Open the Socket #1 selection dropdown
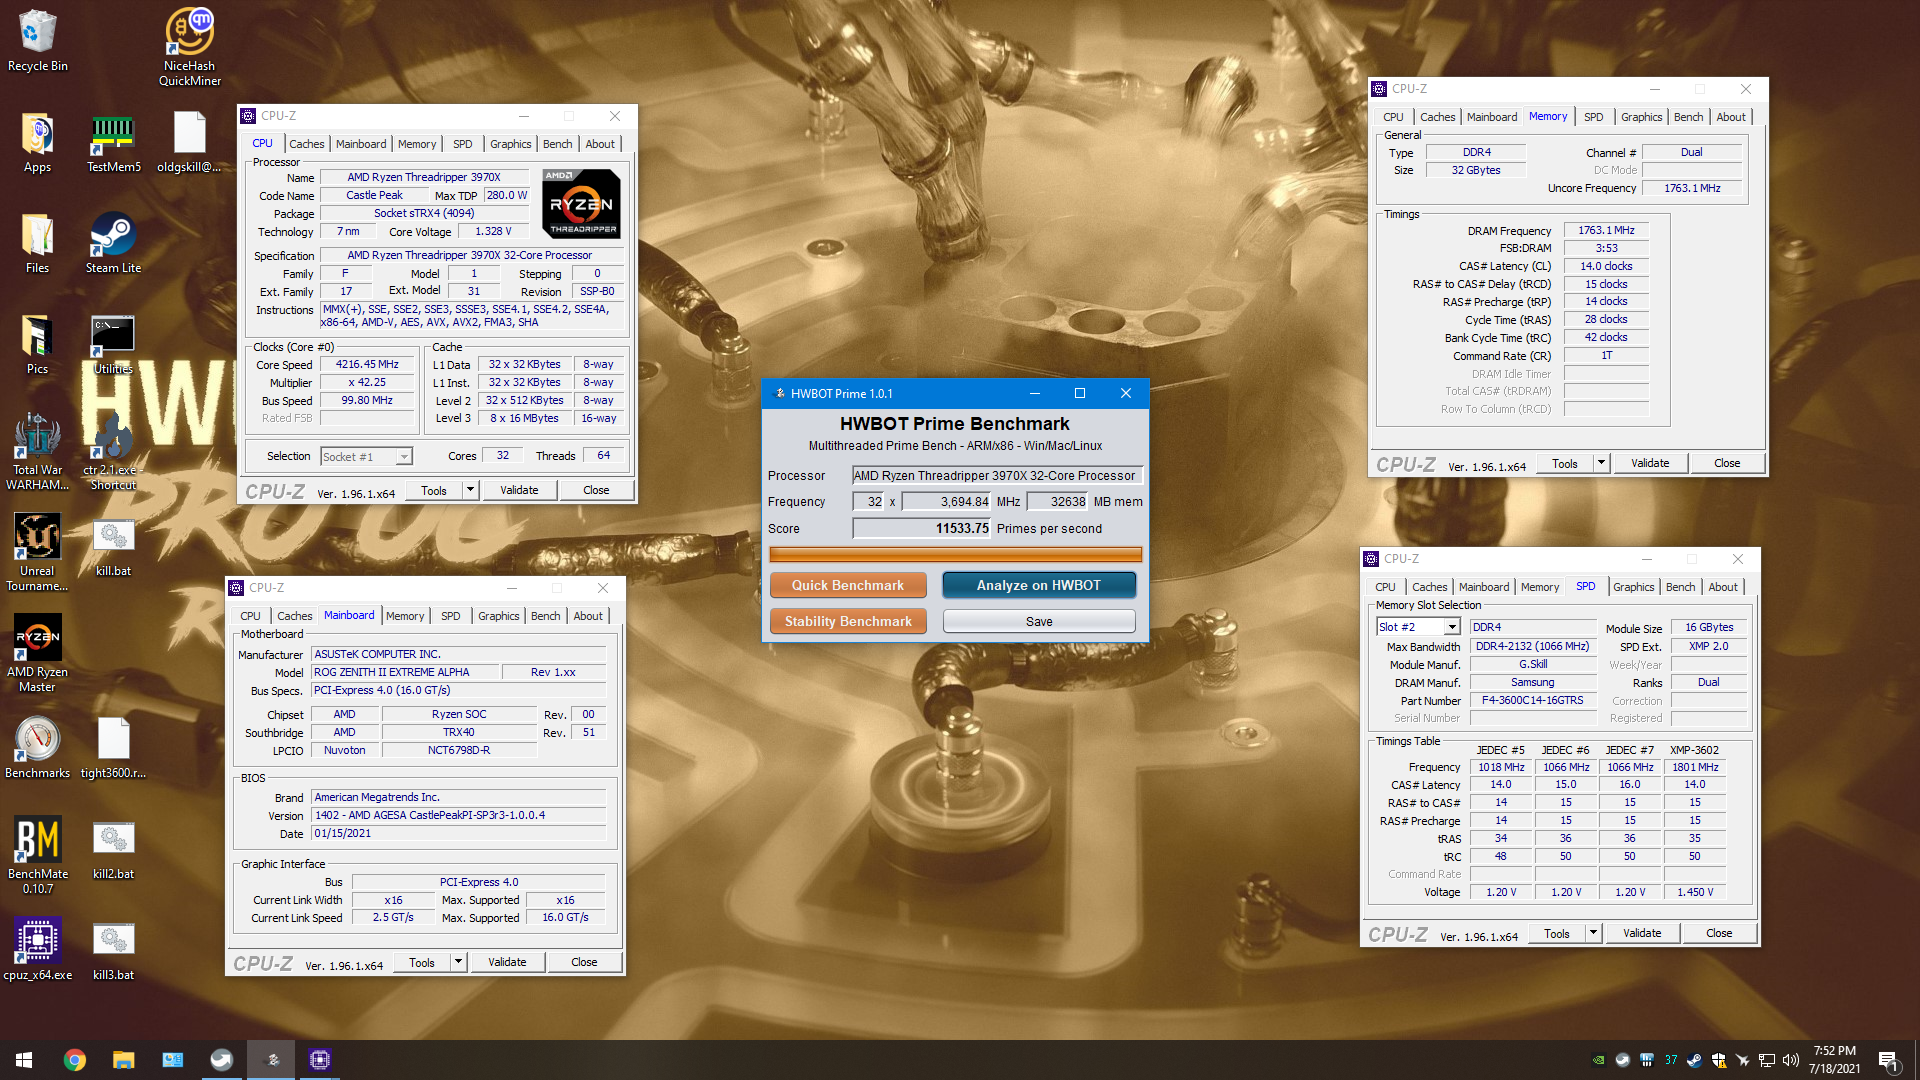The height and width of the screenshot is (1080, 1920). tap(366, 457)
